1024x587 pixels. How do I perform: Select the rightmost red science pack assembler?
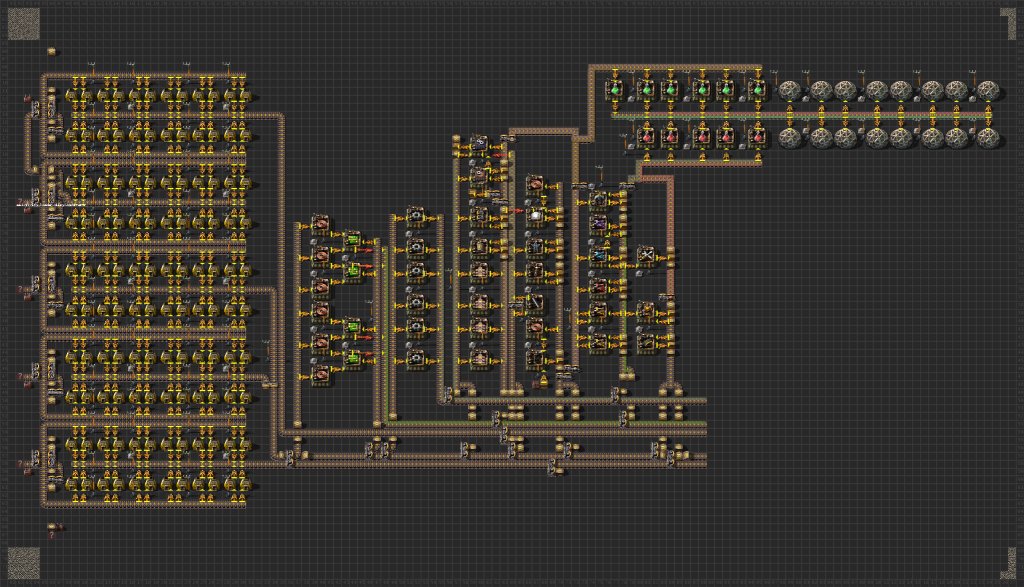click(757, 137)
